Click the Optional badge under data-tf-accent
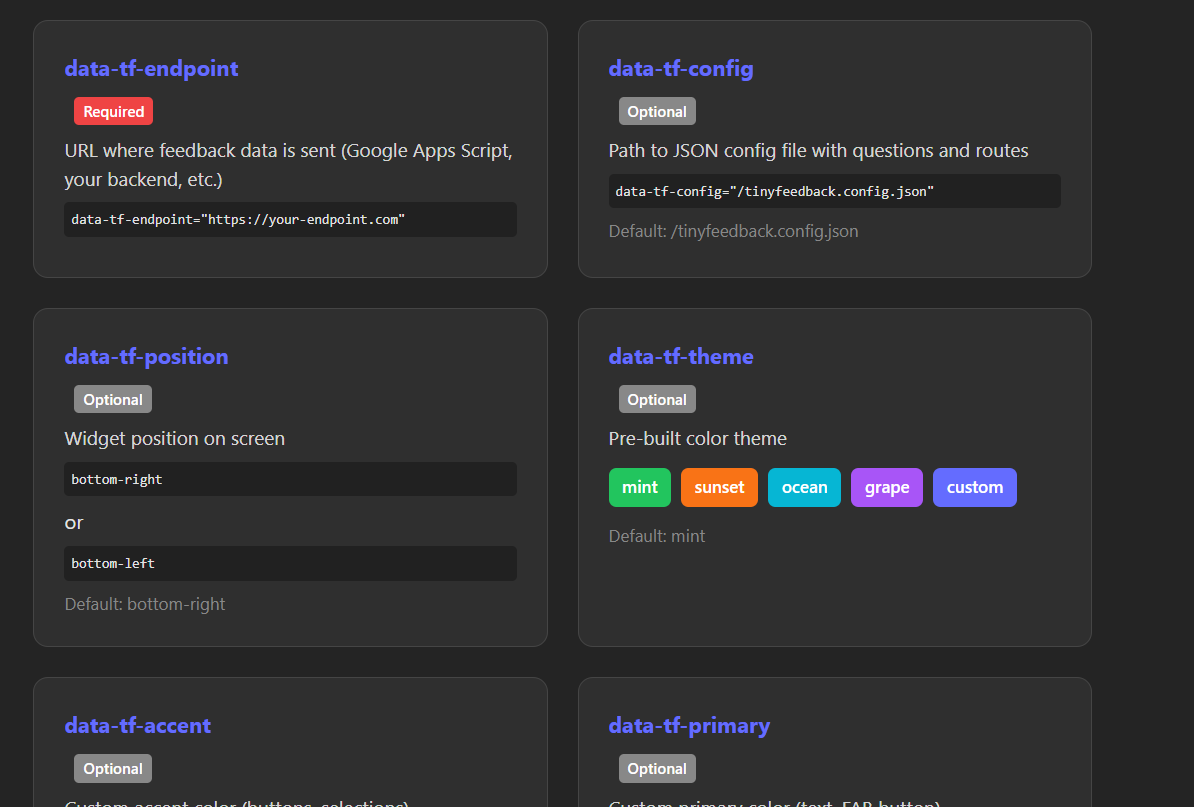Screen dimensions: 1194x807 point(113,769)
